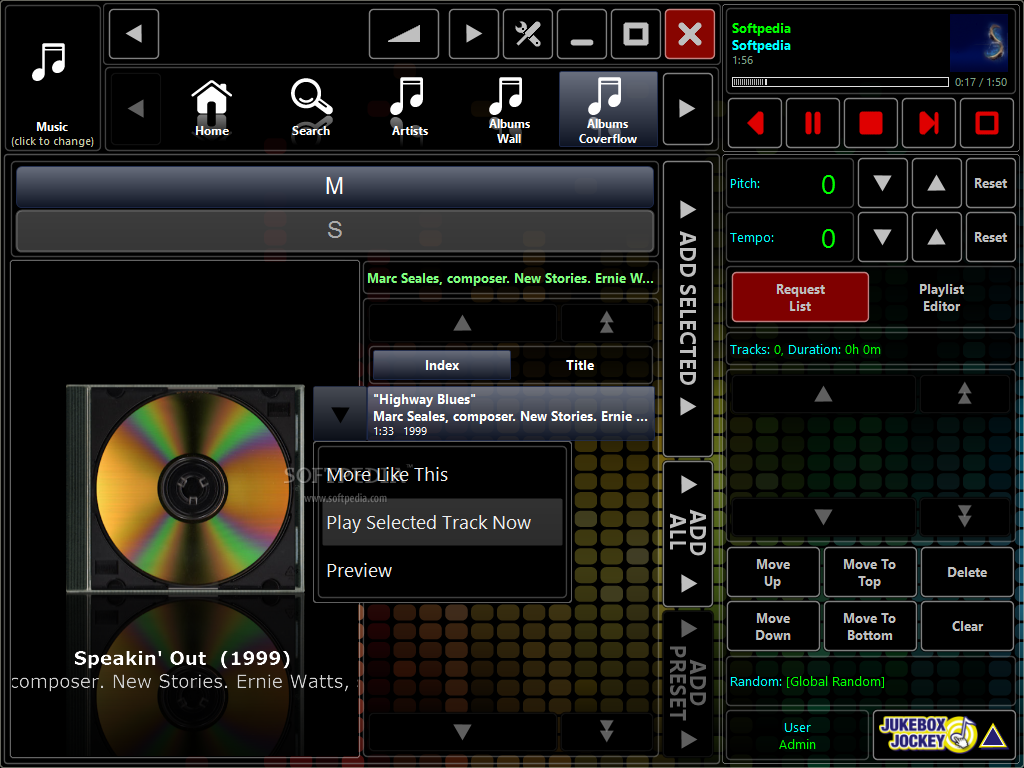1024x768 pixels.
Task: Click the ADD SELECTED button
Action: pos(688,308)
